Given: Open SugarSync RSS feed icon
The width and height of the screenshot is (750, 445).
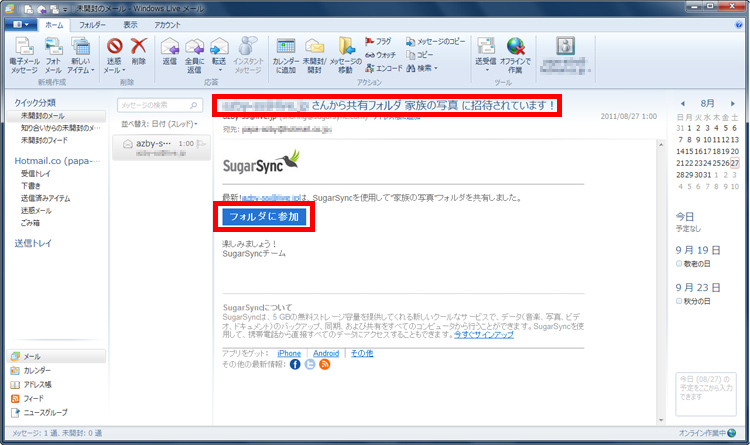Looking at the screenshot, I should click(325, 365).
